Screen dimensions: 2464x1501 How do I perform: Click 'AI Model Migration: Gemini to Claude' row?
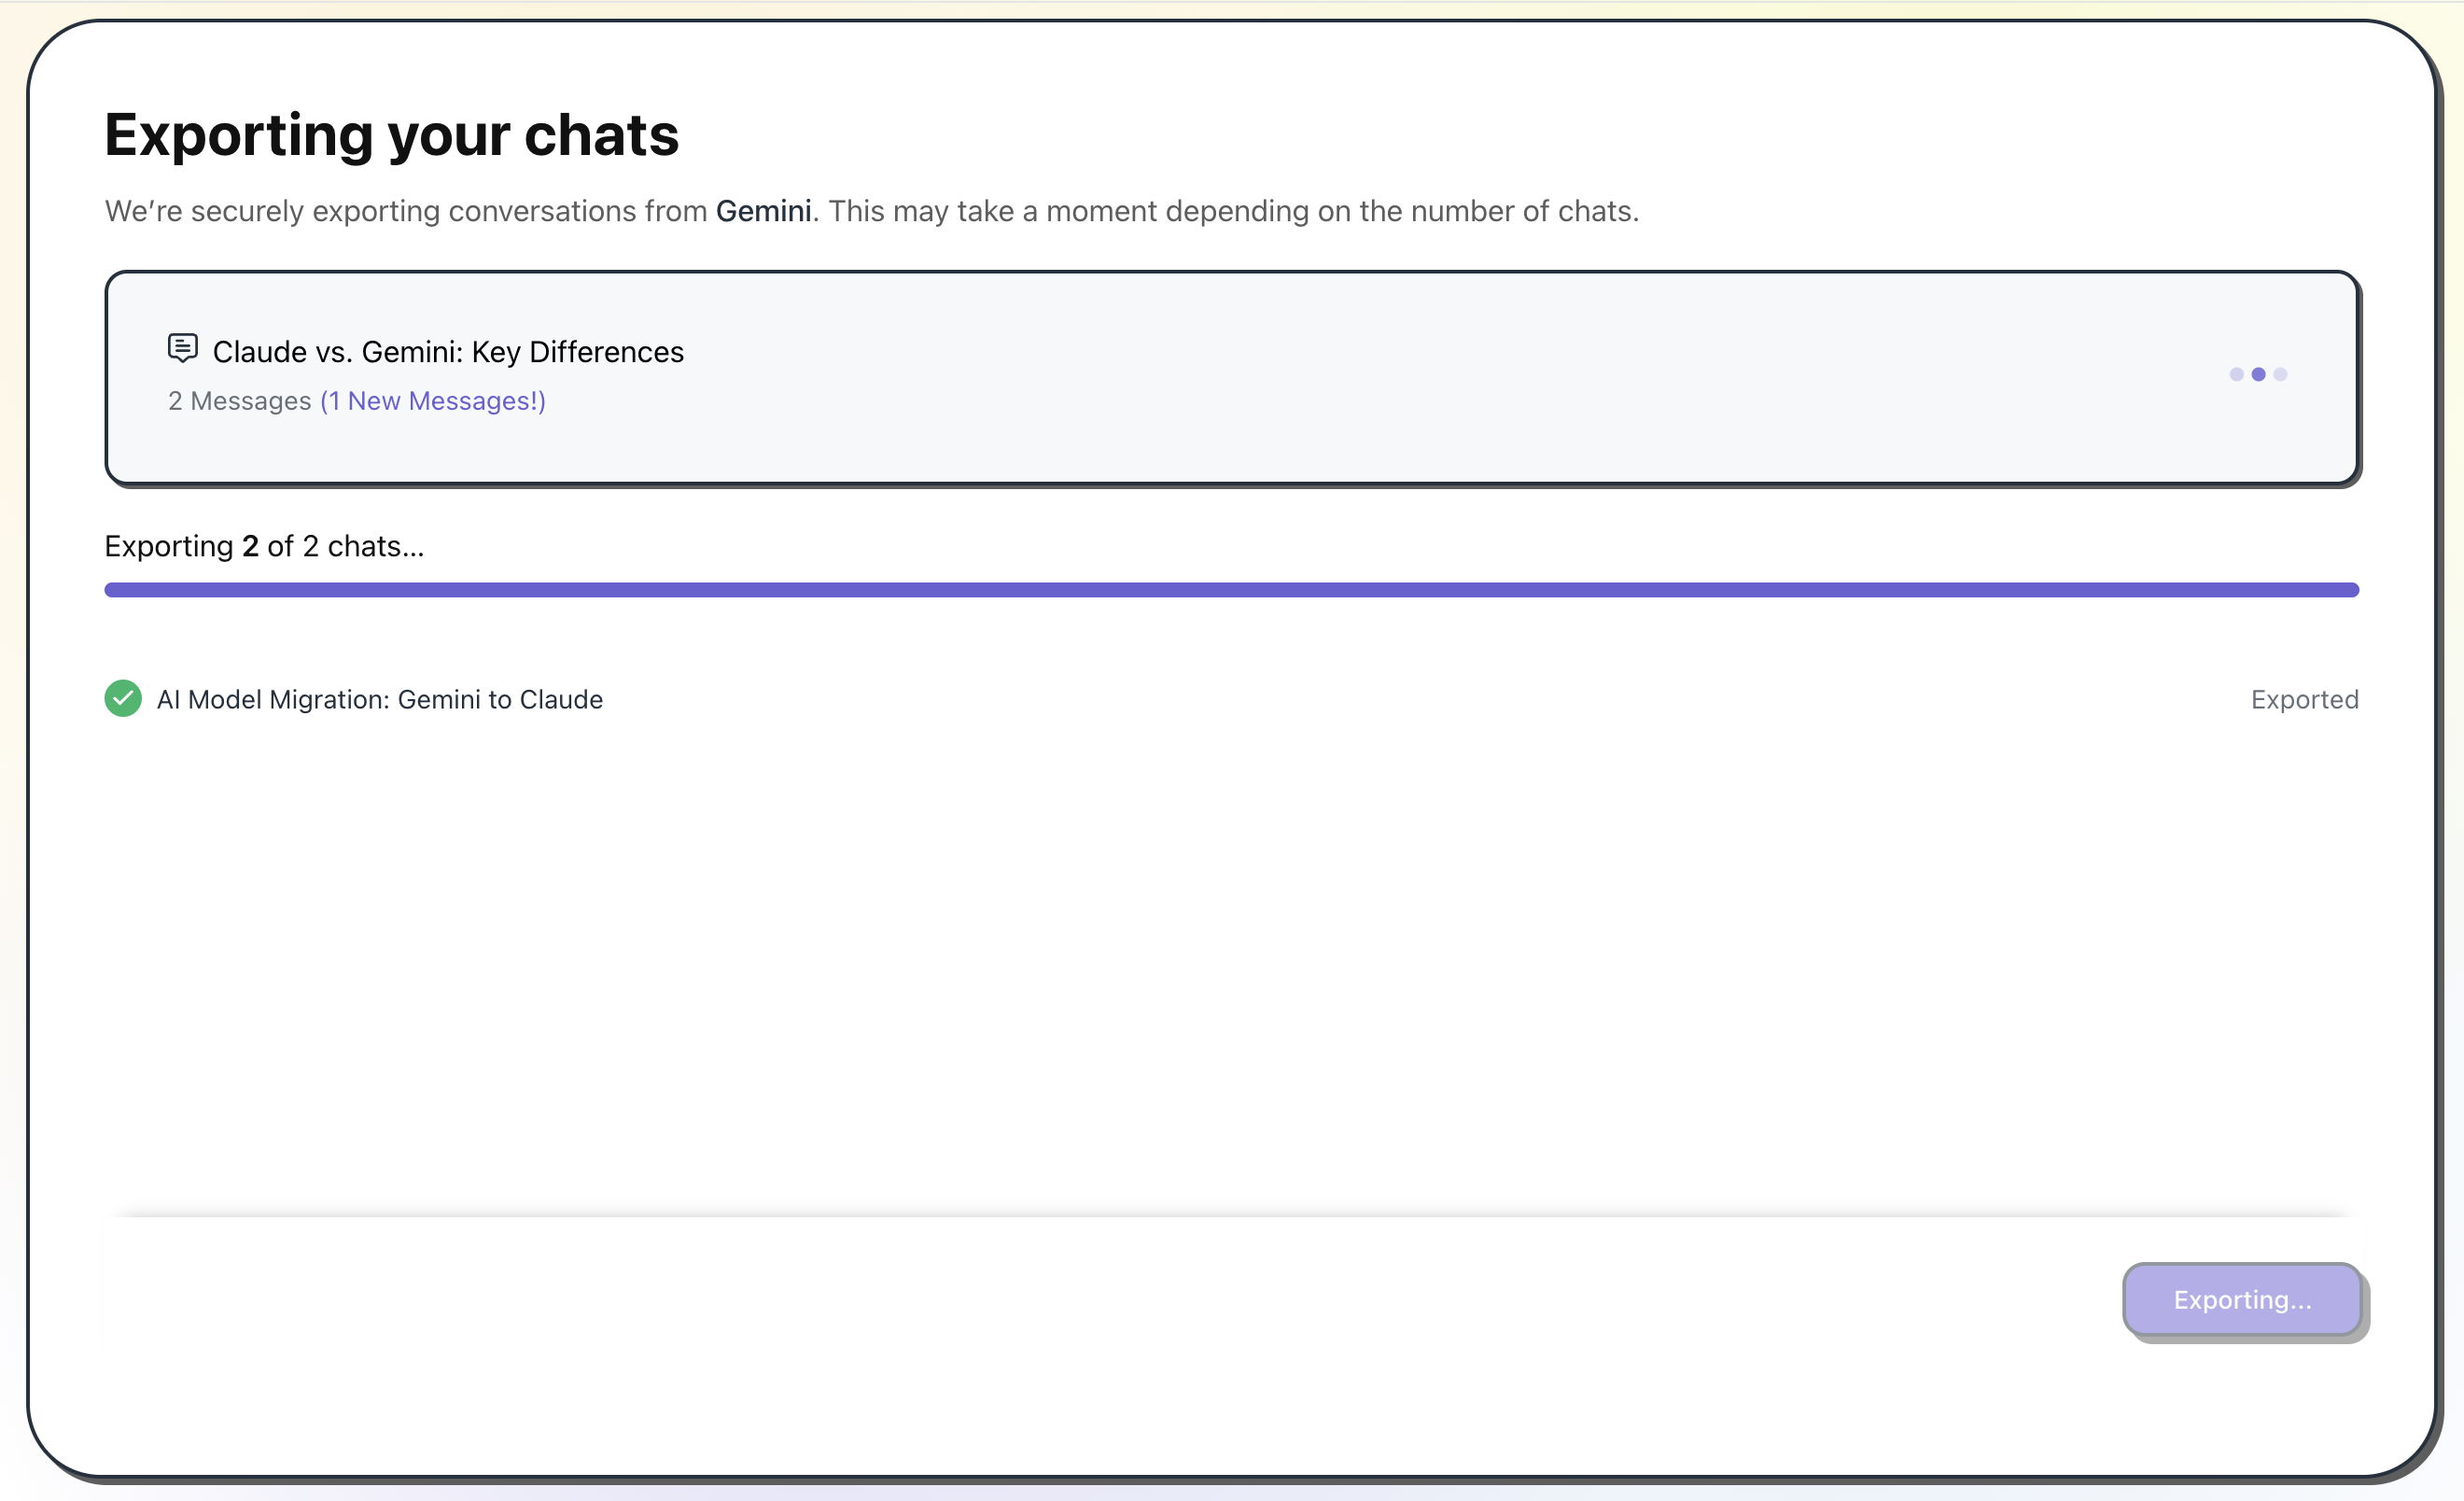coord(1232,699)
